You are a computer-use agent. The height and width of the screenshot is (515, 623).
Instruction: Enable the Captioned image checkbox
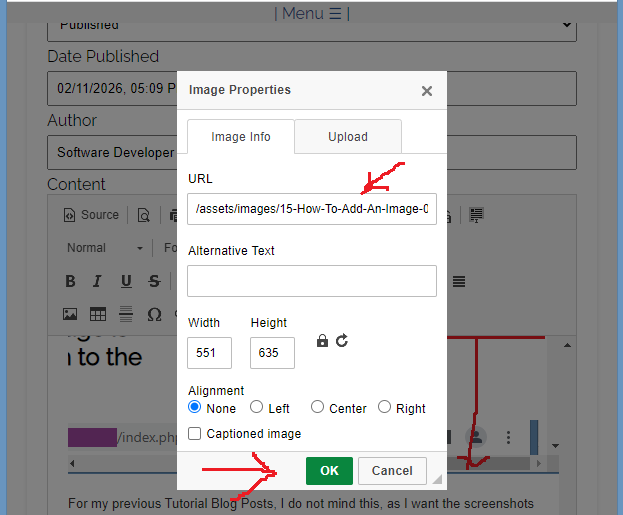[x=195, y=434]
